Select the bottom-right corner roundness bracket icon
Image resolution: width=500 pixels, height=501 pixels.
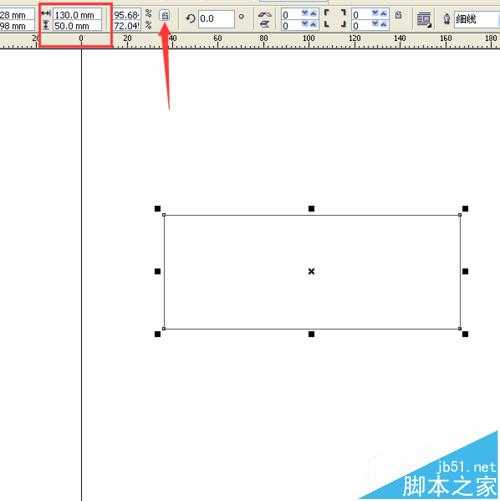point(343,24)
